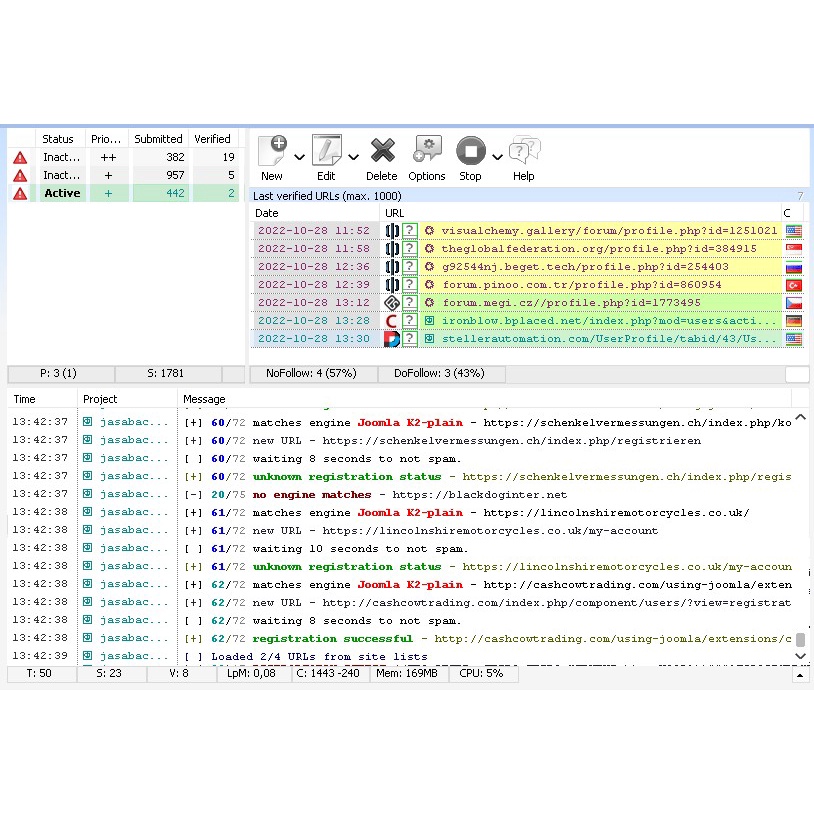814x814 pixels.
Task: Click the Verified column header
Action: (213, 138)
